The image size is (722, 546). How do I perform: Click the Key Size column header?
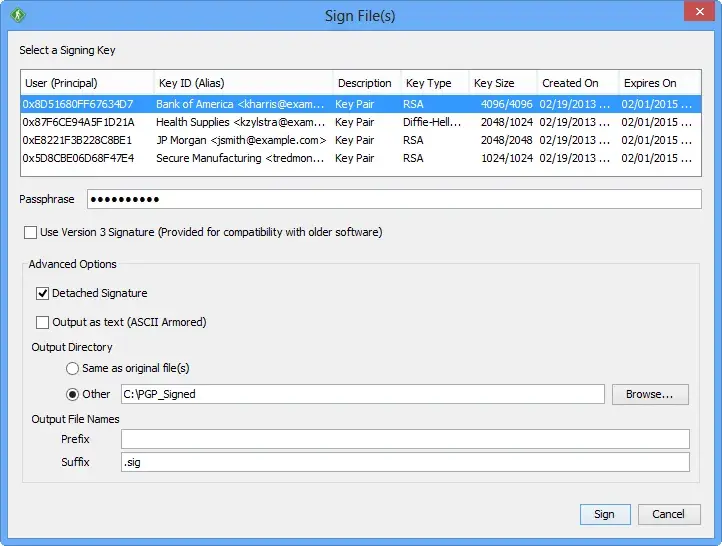pyautogui.click(x=503, y=83)
